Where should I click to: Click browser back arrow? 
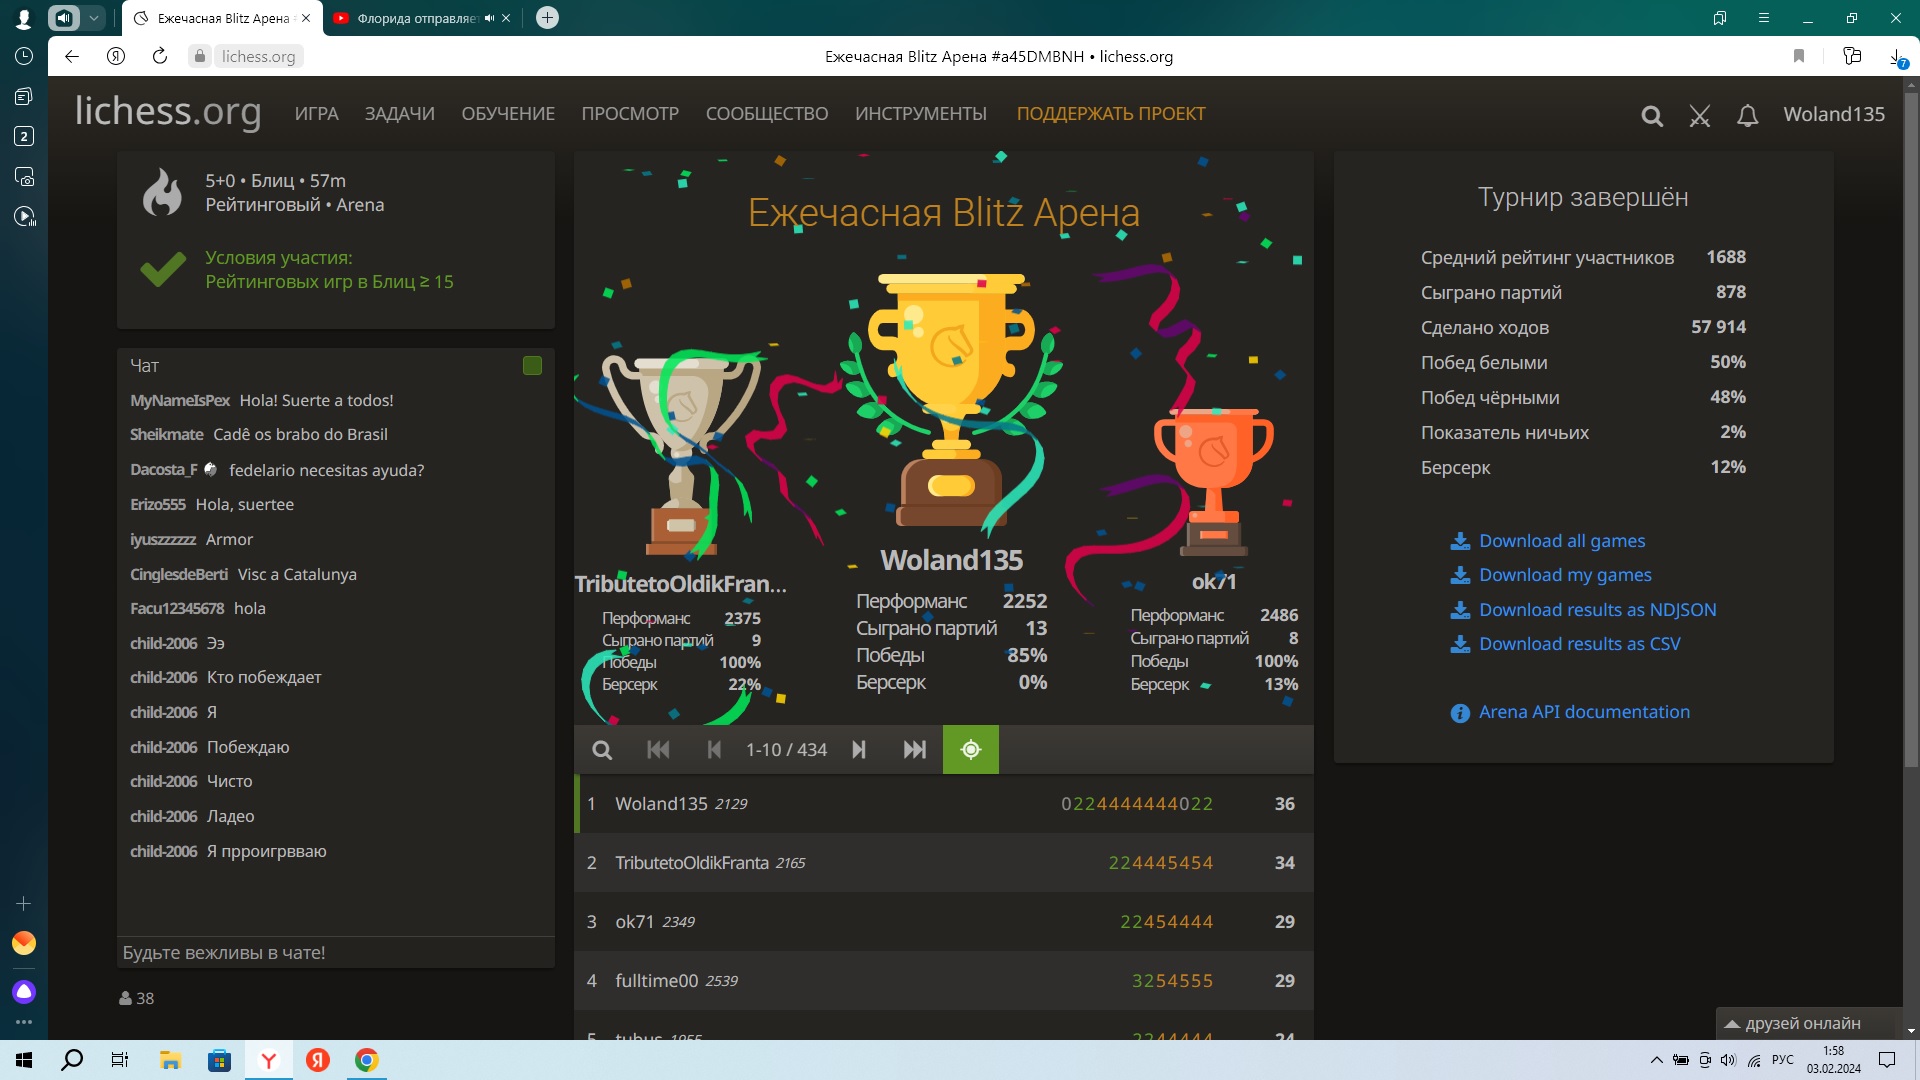click(72, 57)
